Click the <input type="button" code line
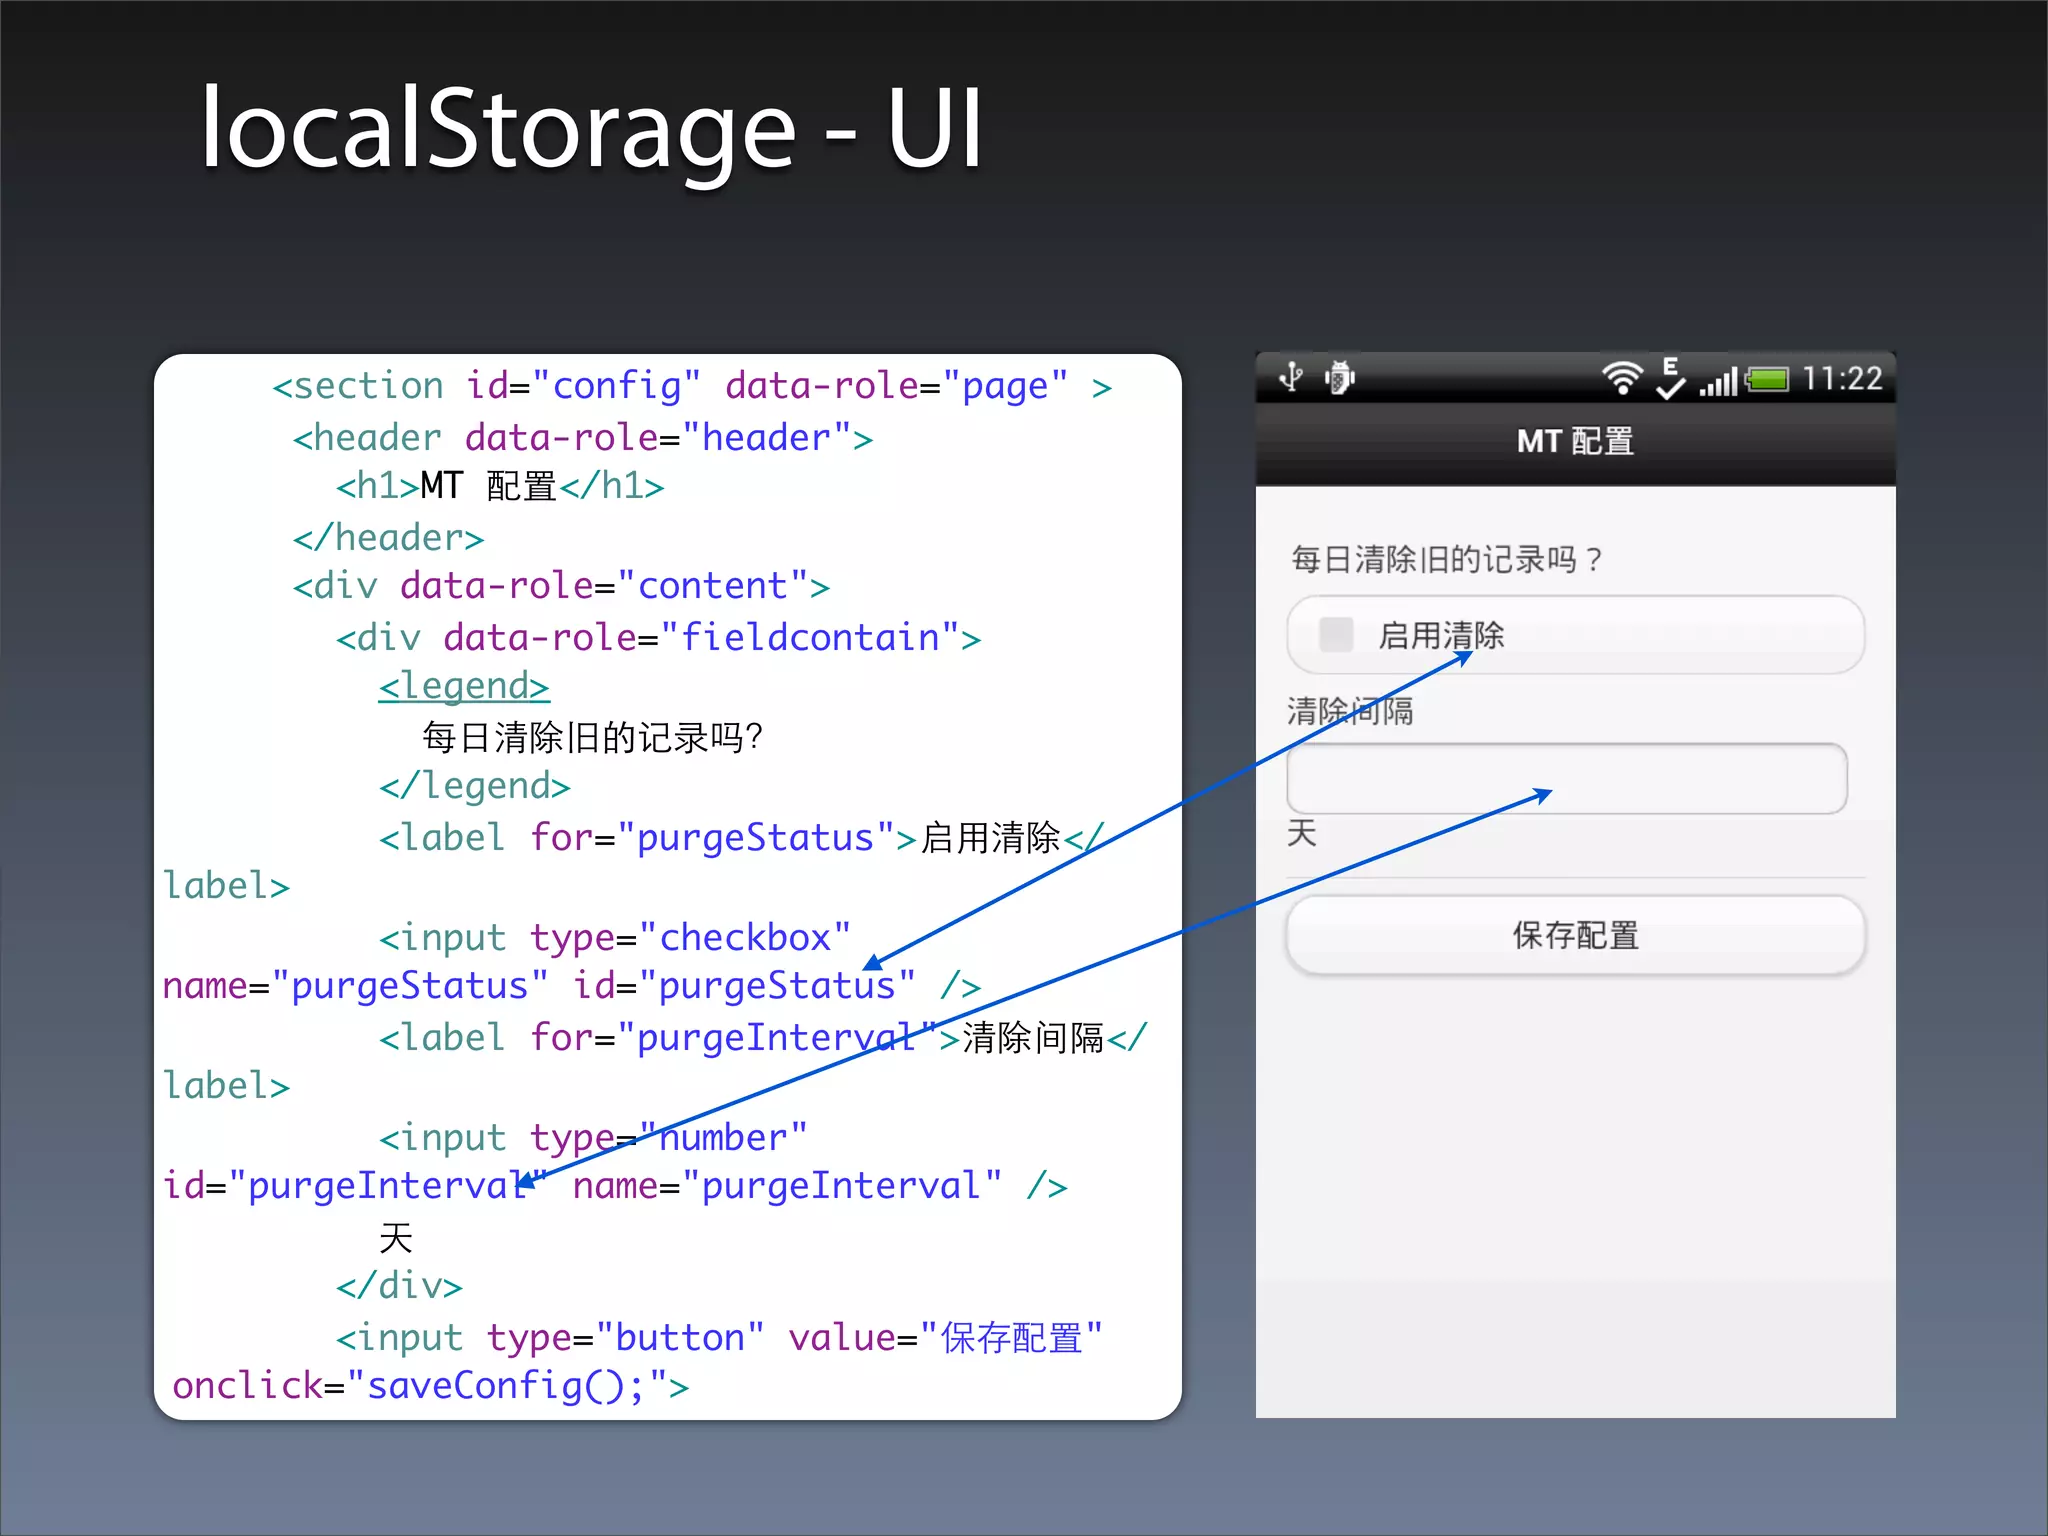Image resolution: width=2048 pixels, height=1536 pixels. click(x=719, y=1338)
